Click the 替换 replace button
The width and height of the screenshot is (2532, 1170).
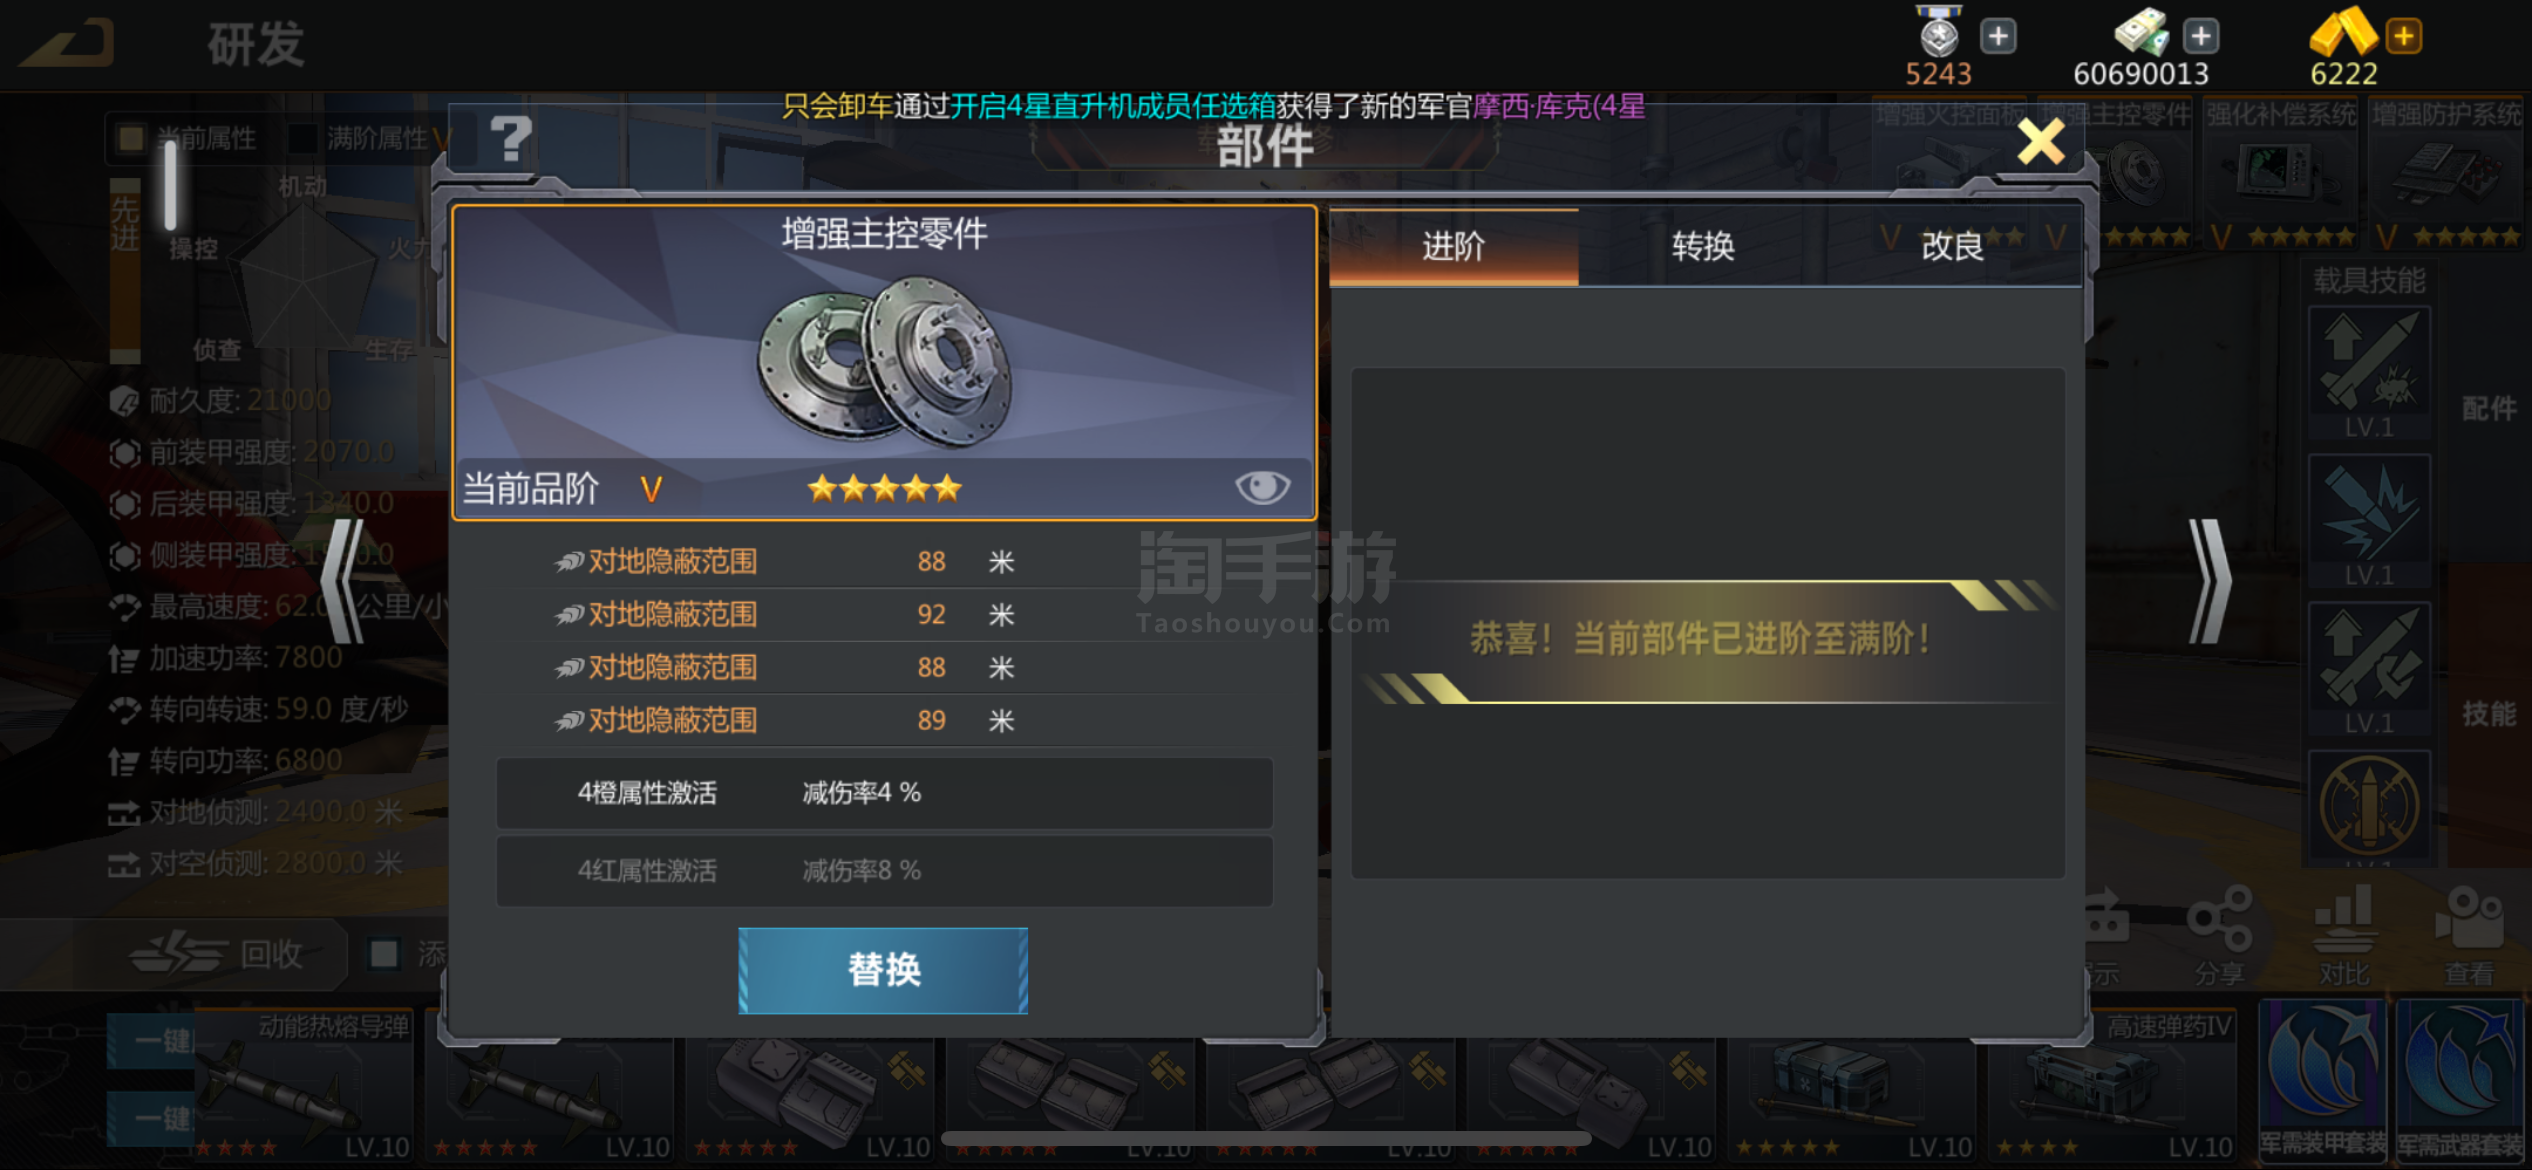click(883, 970)
